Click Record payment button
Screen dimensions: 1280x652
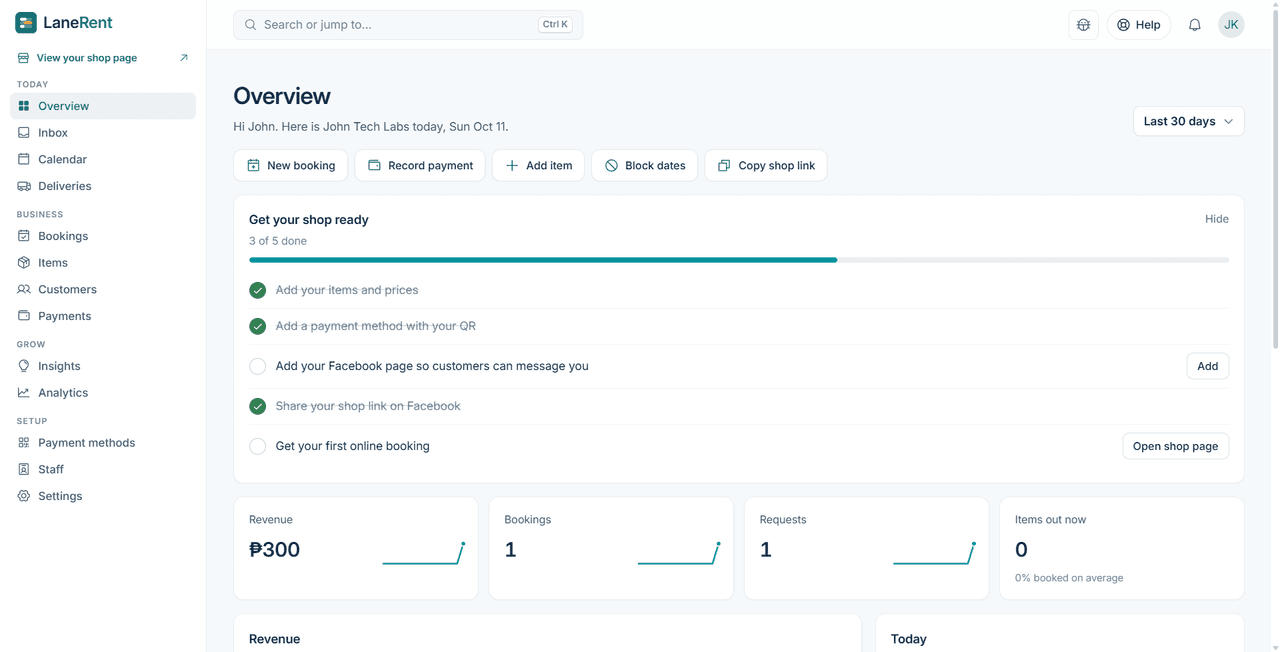(420, 165)
